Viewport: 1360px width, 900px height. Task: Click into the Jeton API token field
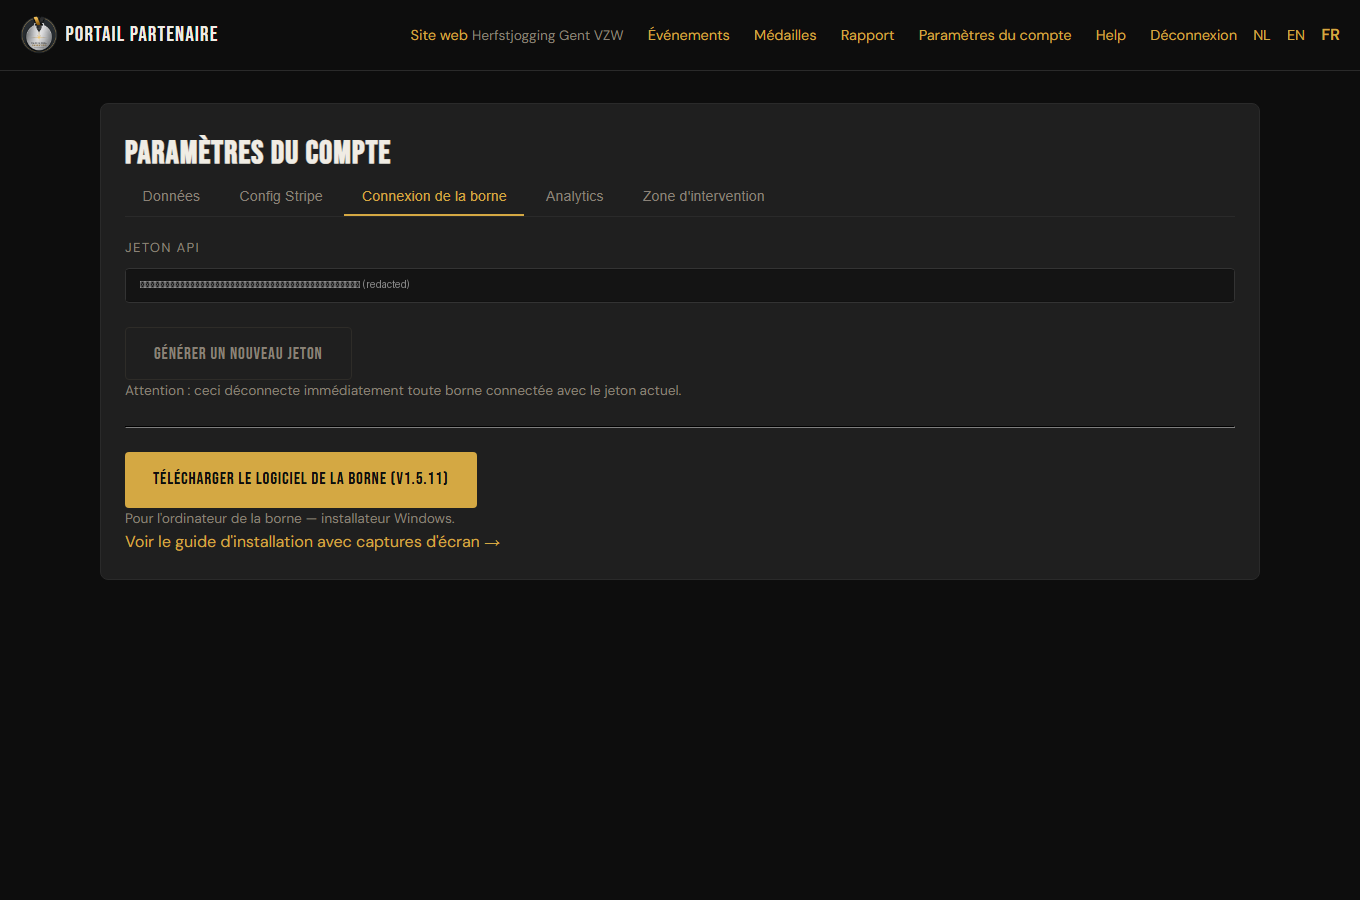(x=680, y=285)
